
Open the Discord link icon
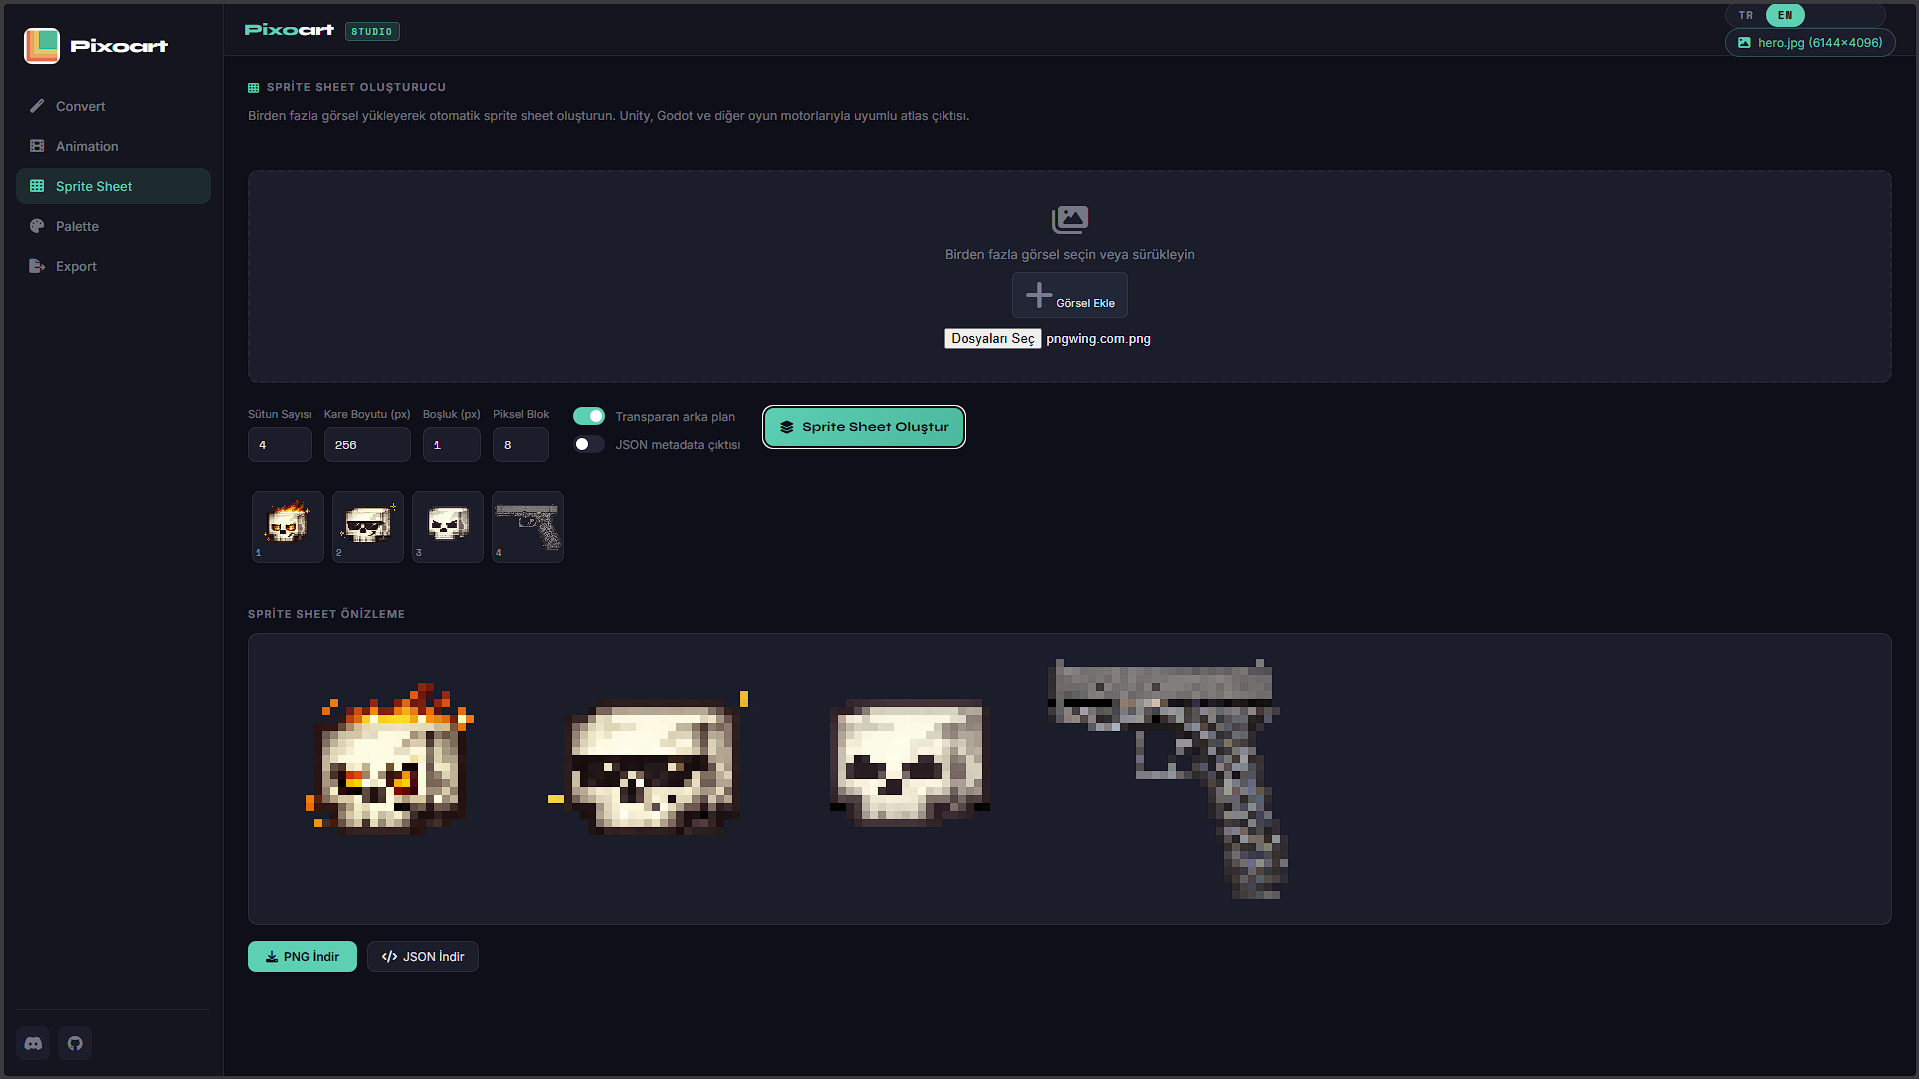33,1043
